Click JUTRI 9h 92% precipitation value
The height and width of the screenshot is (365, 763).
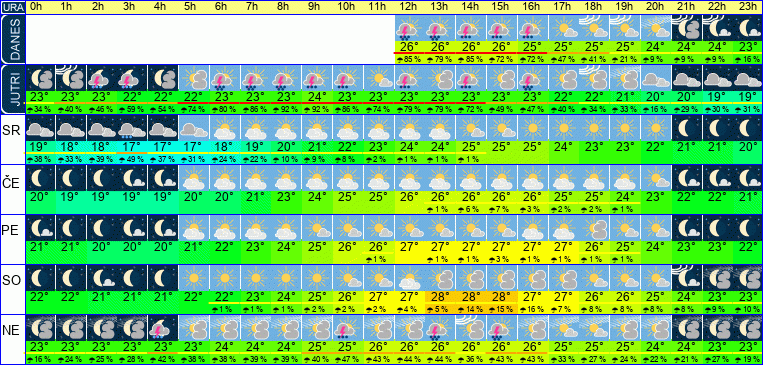point(317,109)
